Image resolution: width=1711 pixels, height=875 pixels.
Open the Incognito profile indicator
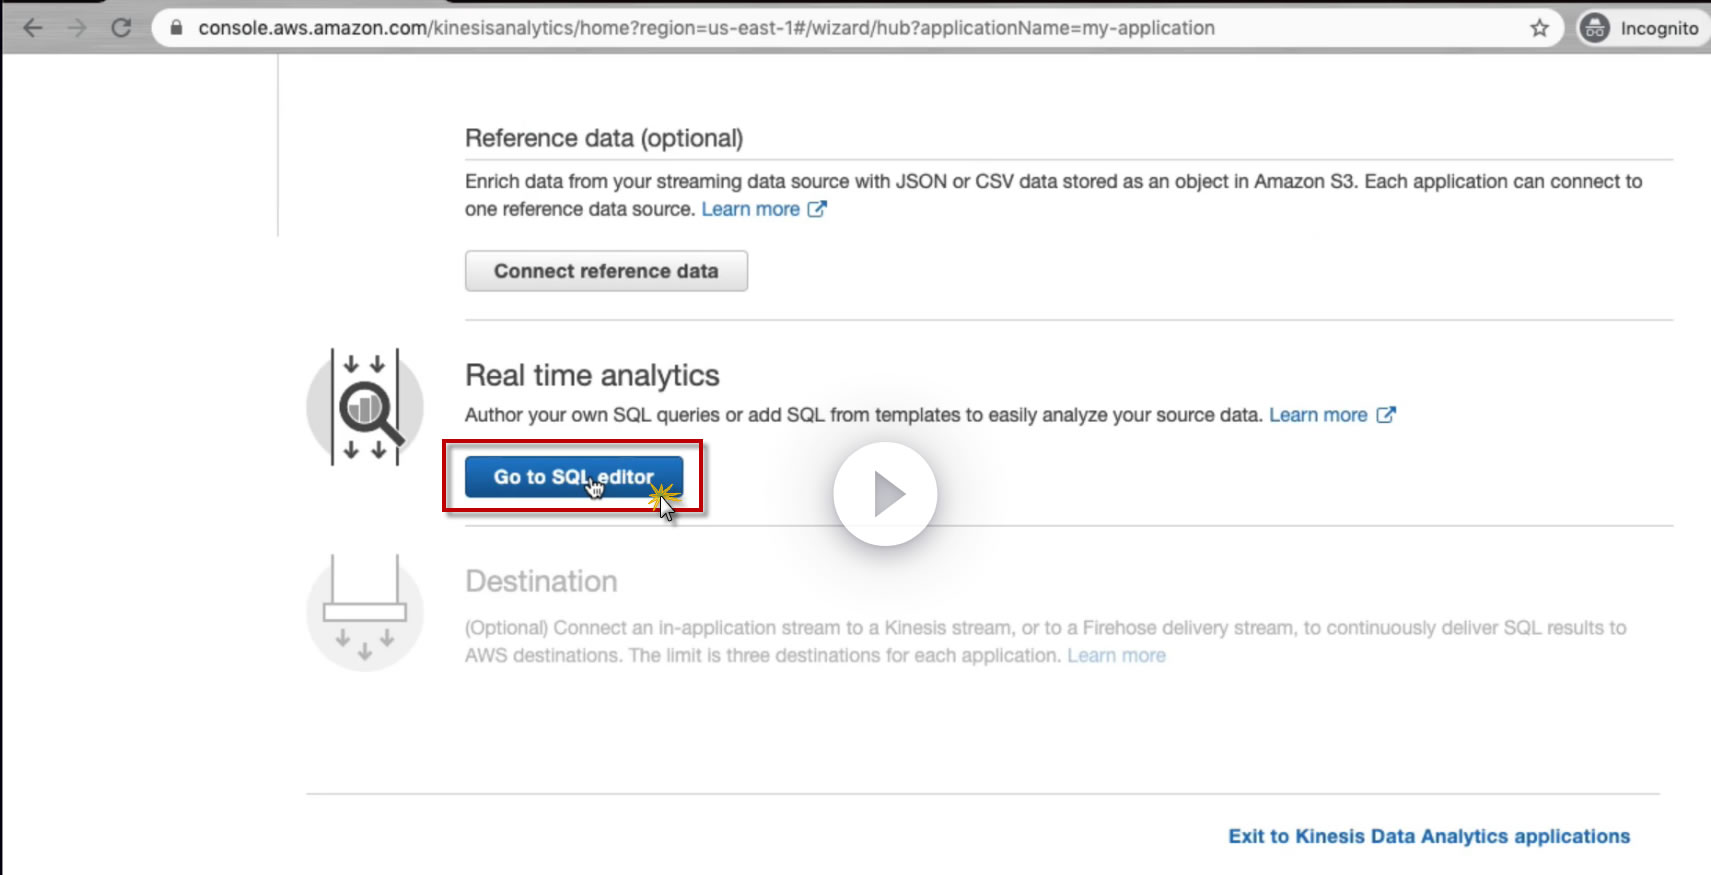(1639, 28)
